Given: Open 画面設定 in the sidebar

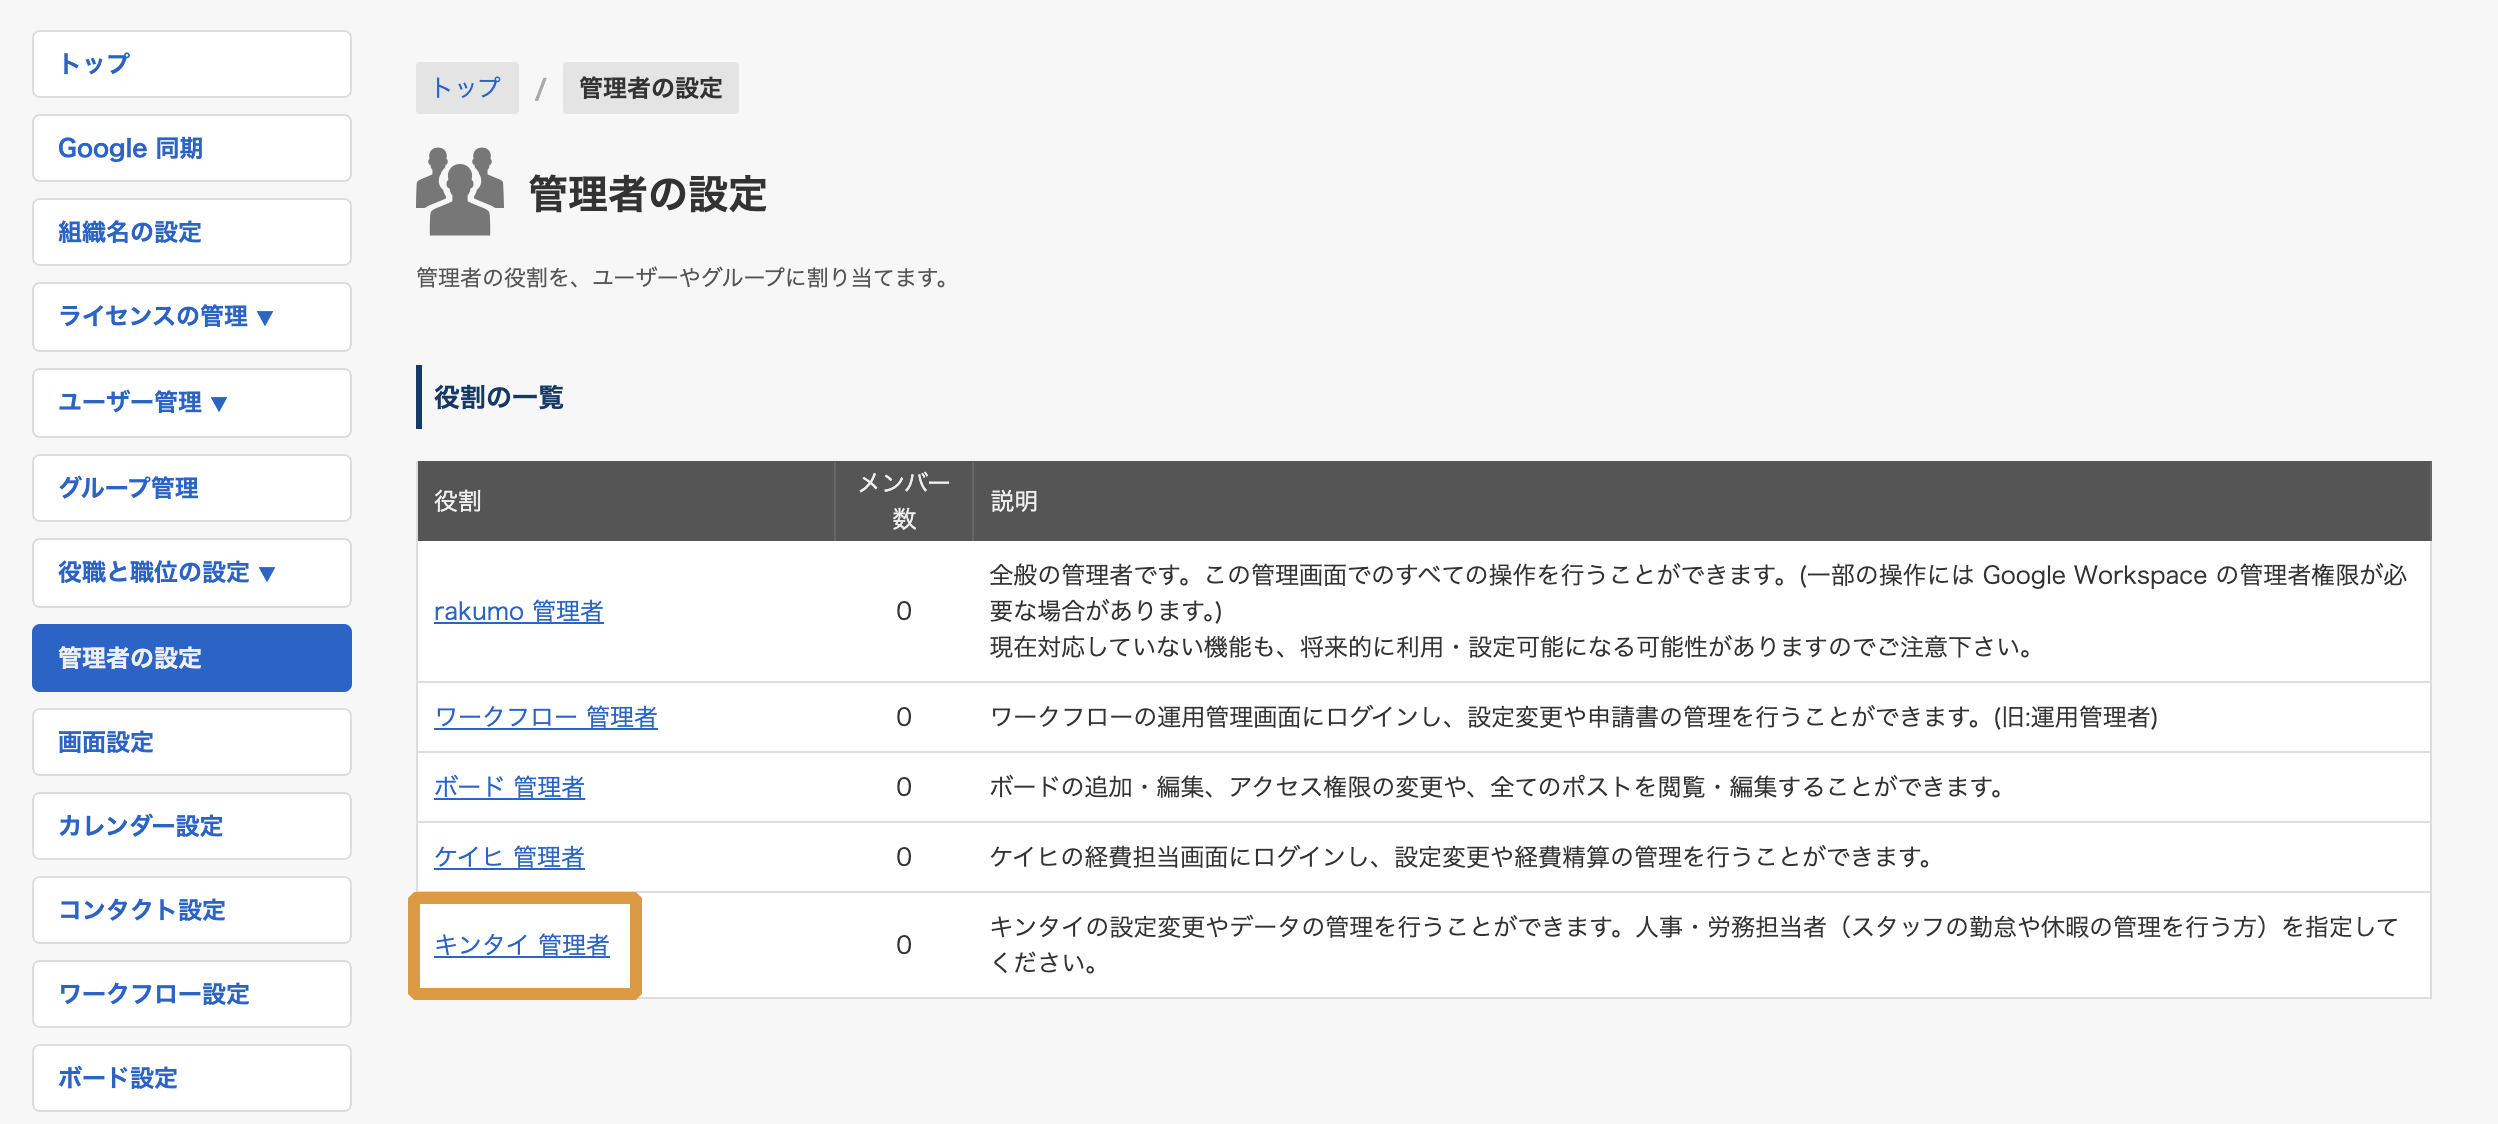Looking at the screenshot, I should 192,742.
